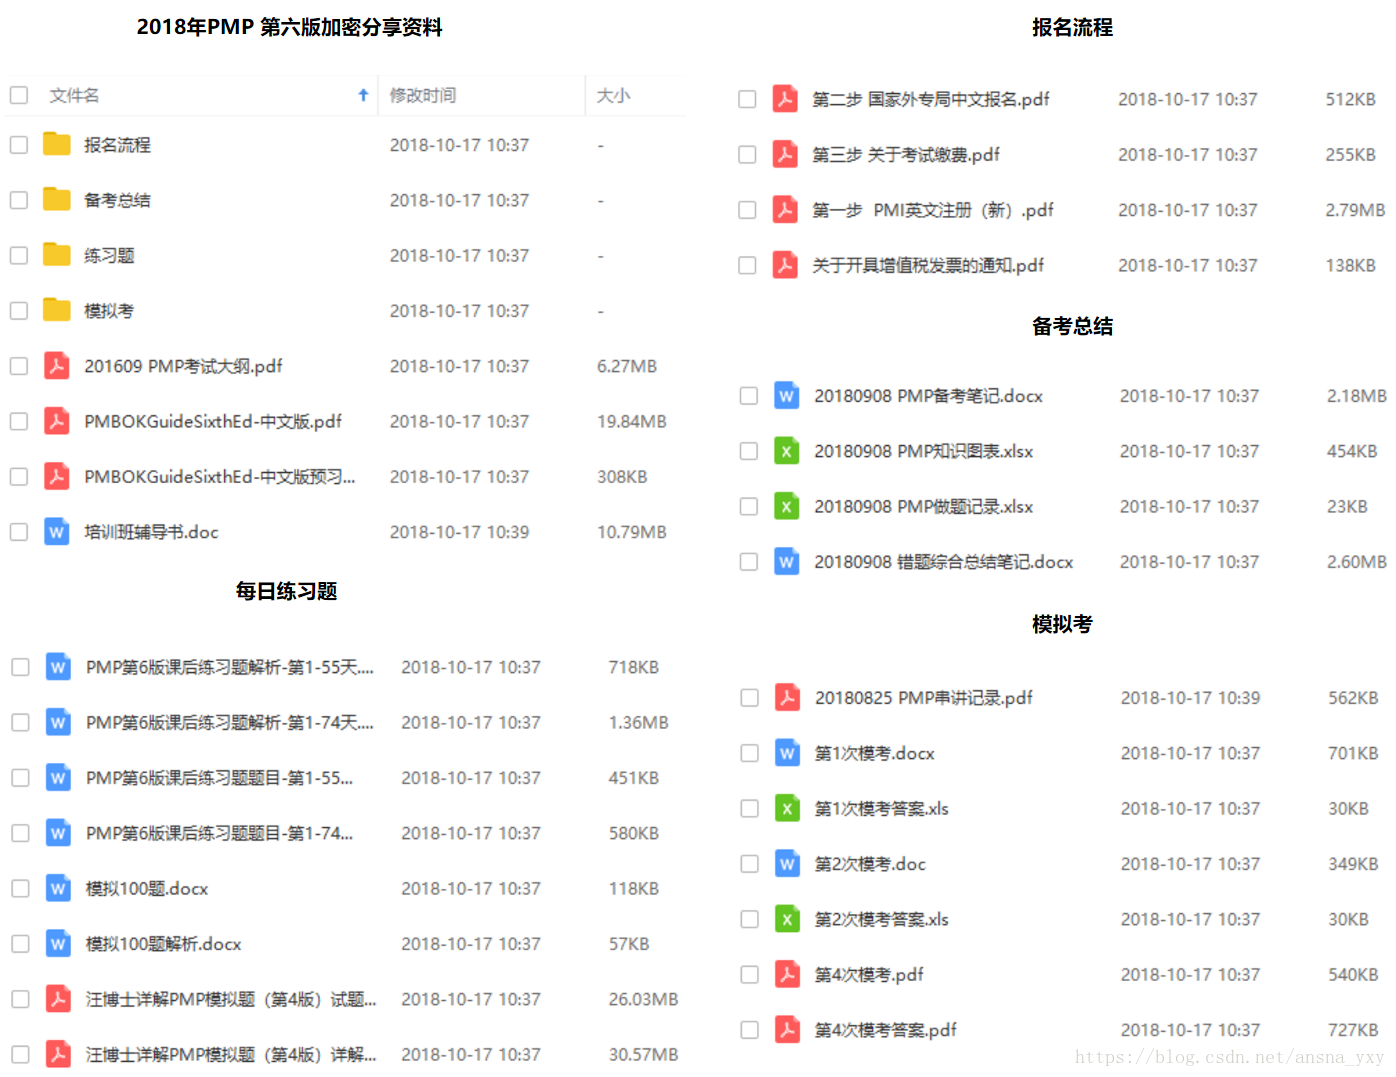Open file name 第2次模考.doc
1396x1077 pixels.
click(870, 863)
